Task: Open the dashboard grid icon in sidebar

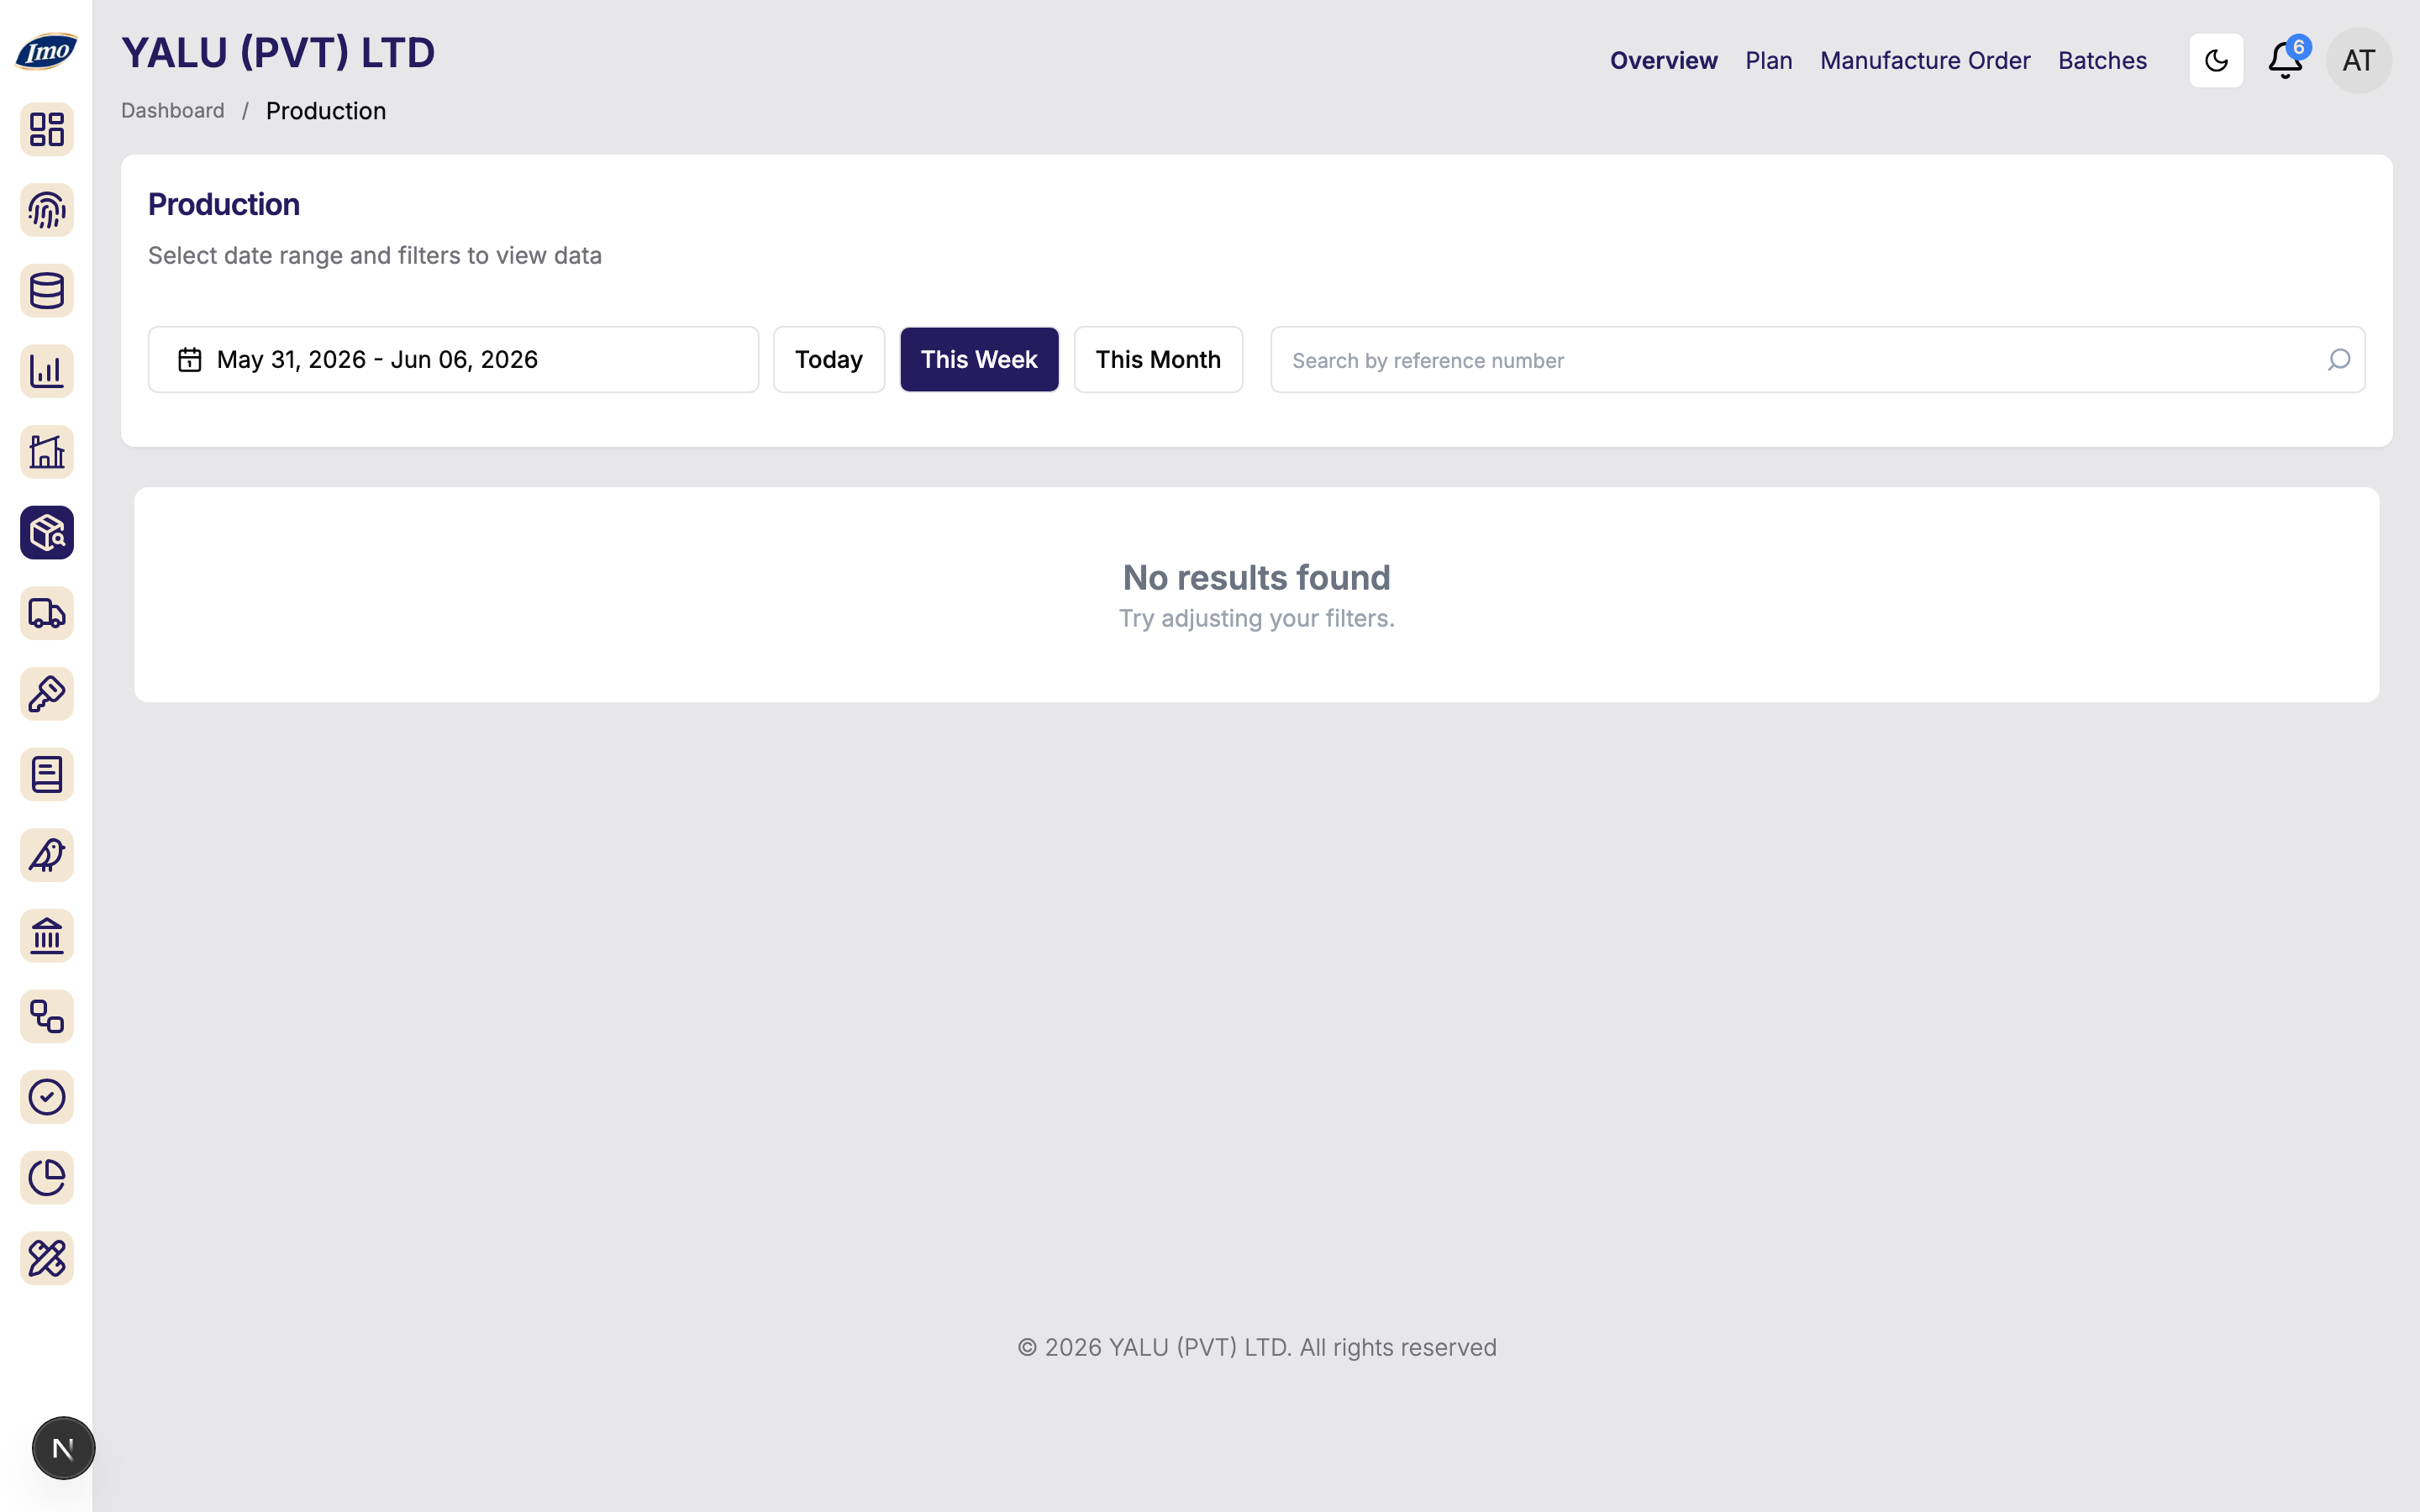Action: (x=47, y=129)
